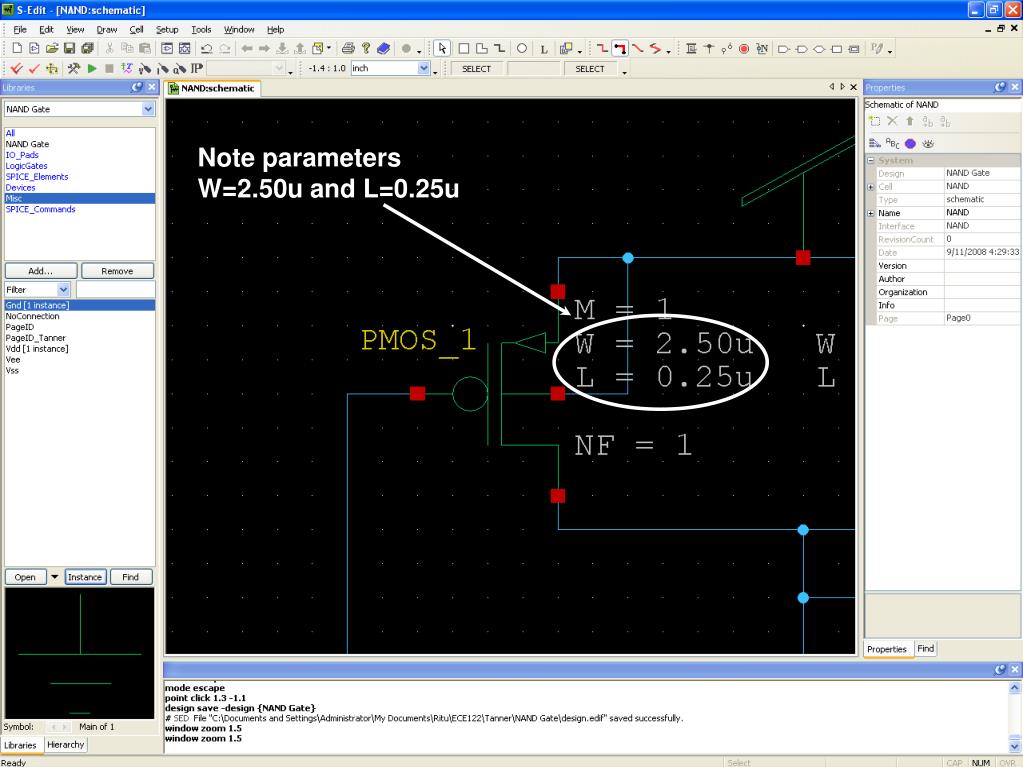Click the new property icon in Properties panel

875,121
